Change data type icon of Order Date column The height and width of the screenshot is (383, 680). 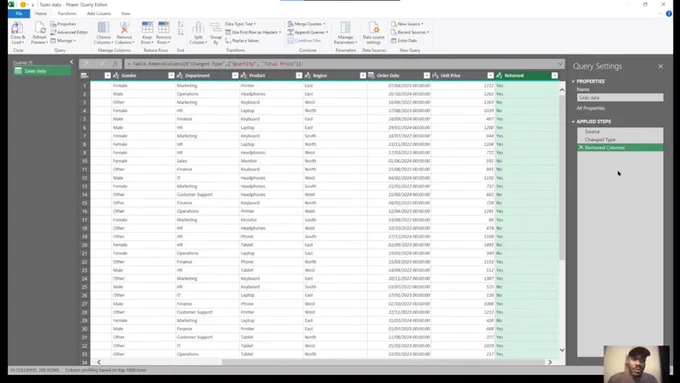(x=371, y=75)
